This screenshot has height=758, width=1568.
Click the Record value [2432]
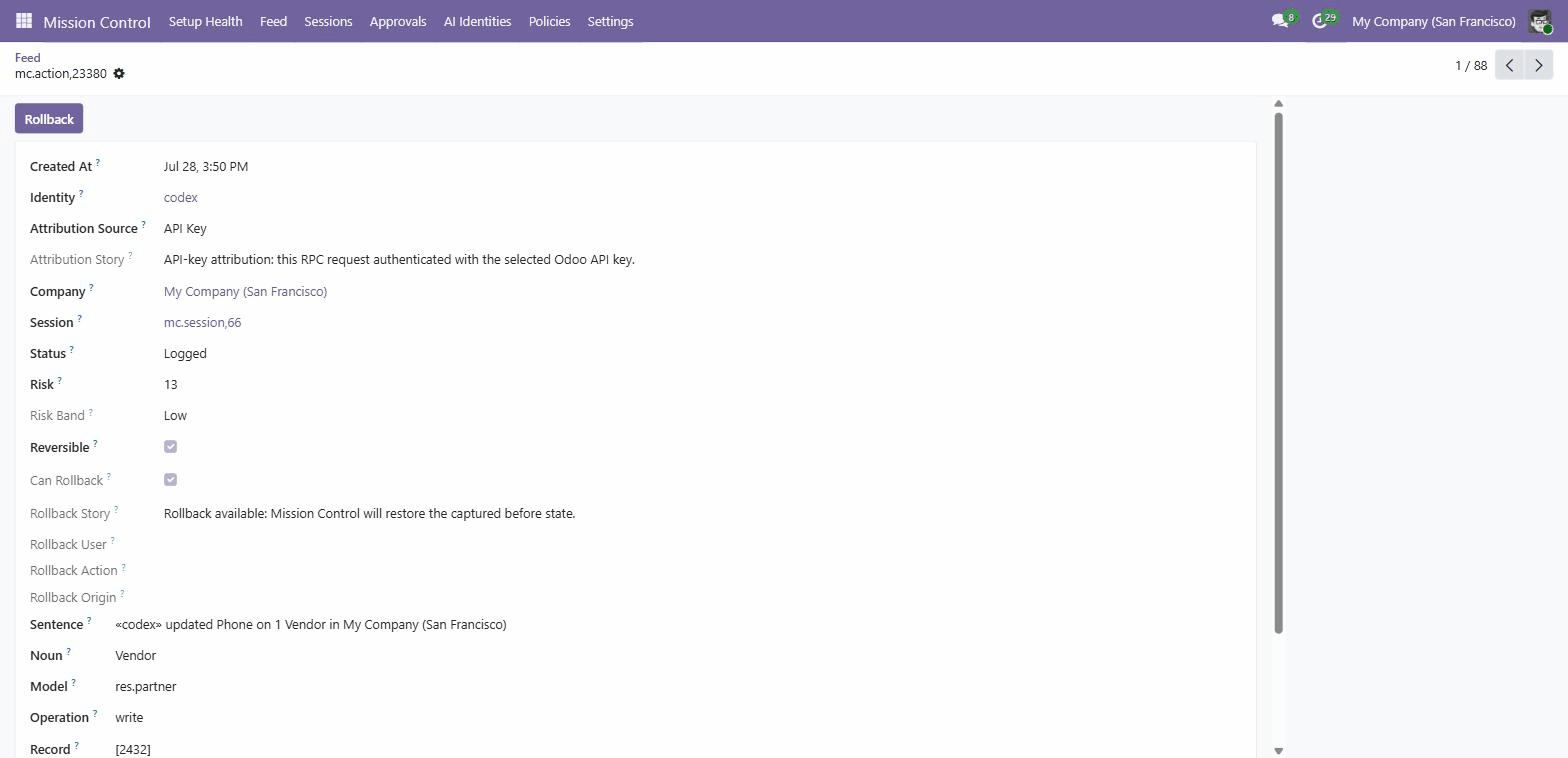133,749
